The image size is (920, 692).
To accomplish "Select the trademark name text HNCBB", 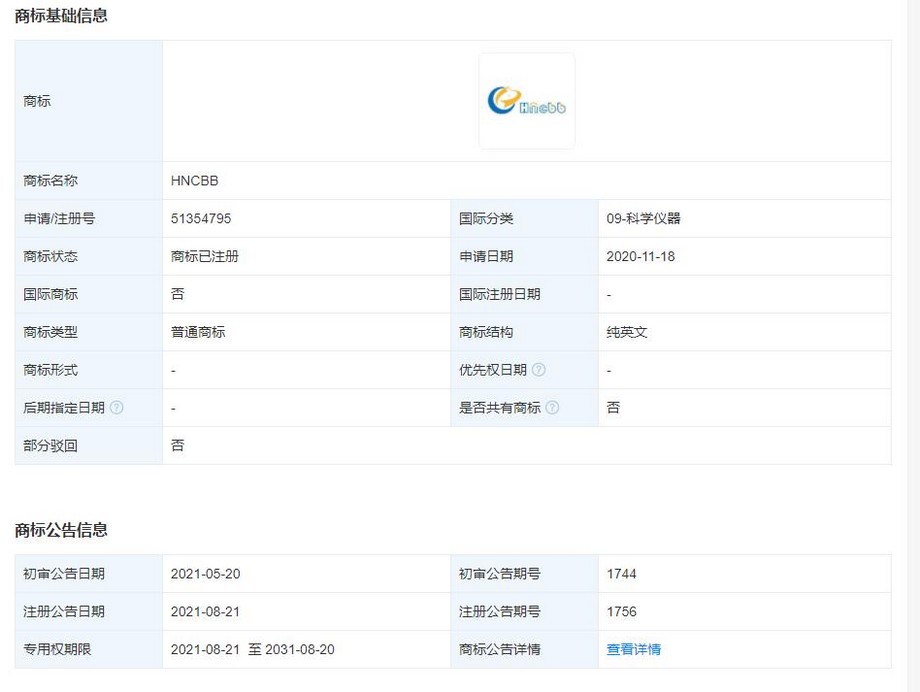I will pyautogui.click(x=194, y=181).
